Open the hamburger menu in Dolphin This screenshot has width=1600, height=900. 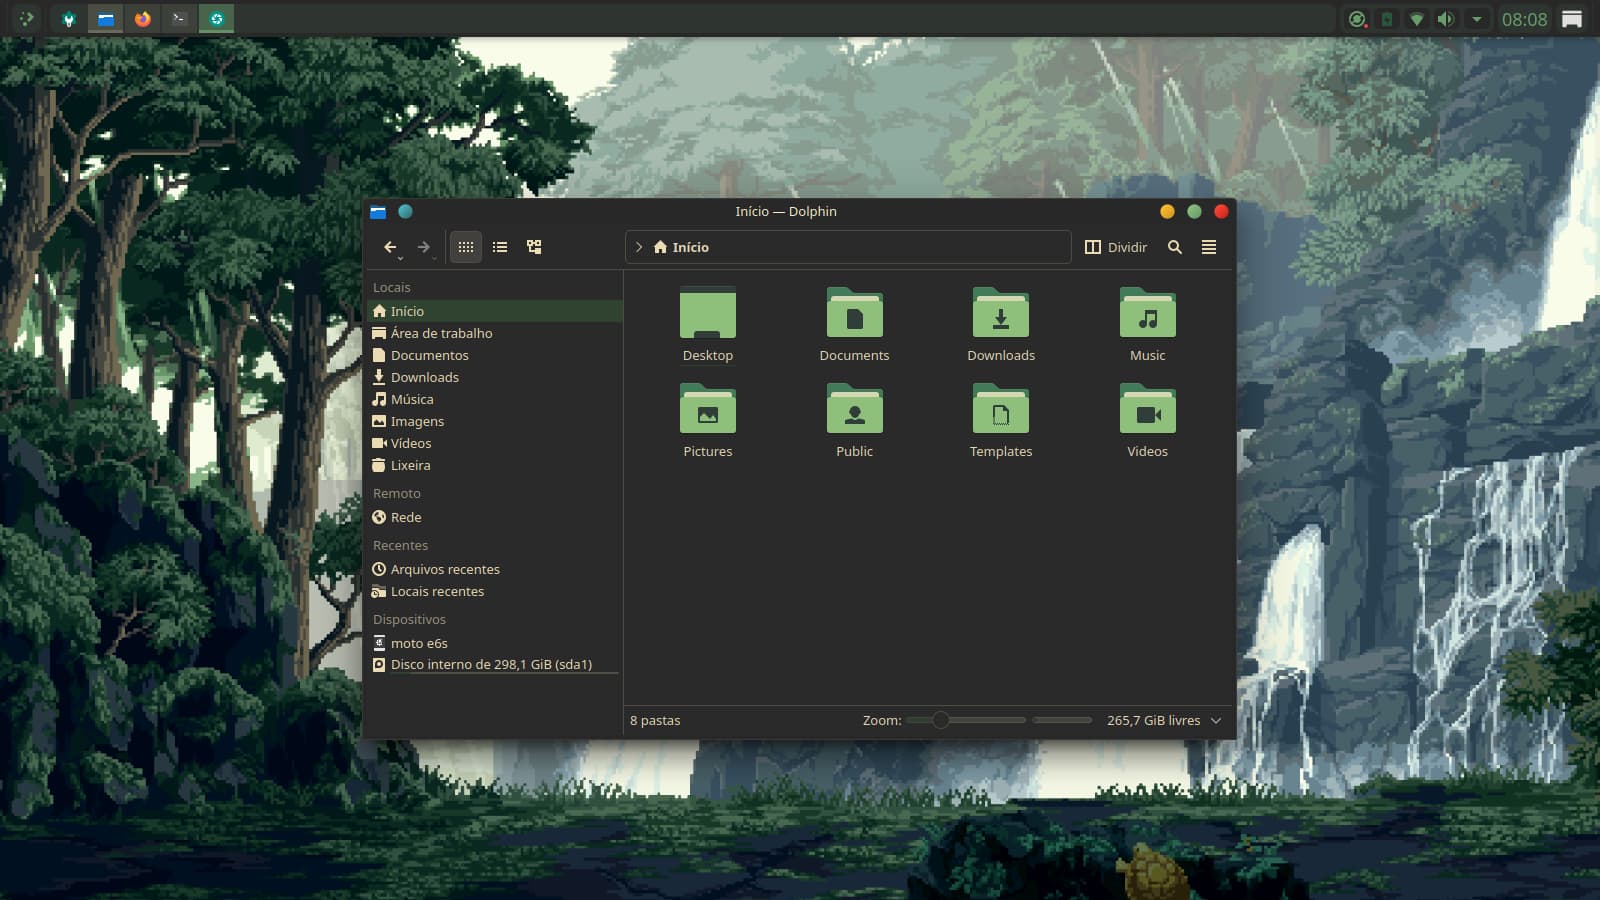pos(1209,247)
